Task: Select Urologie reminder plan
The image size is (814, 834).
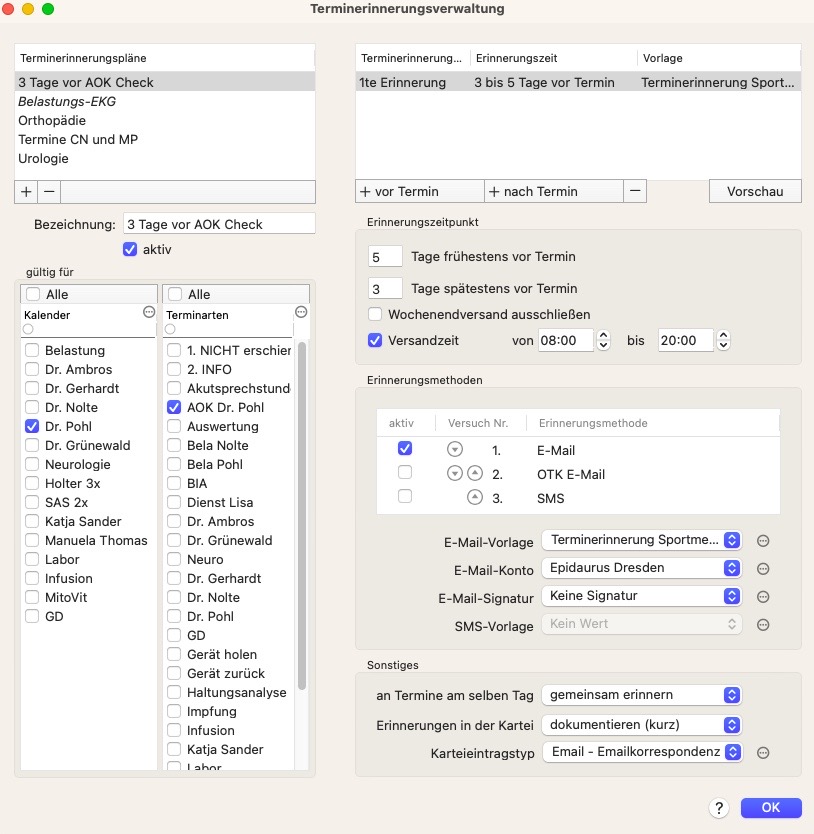Action: (165, 159)
